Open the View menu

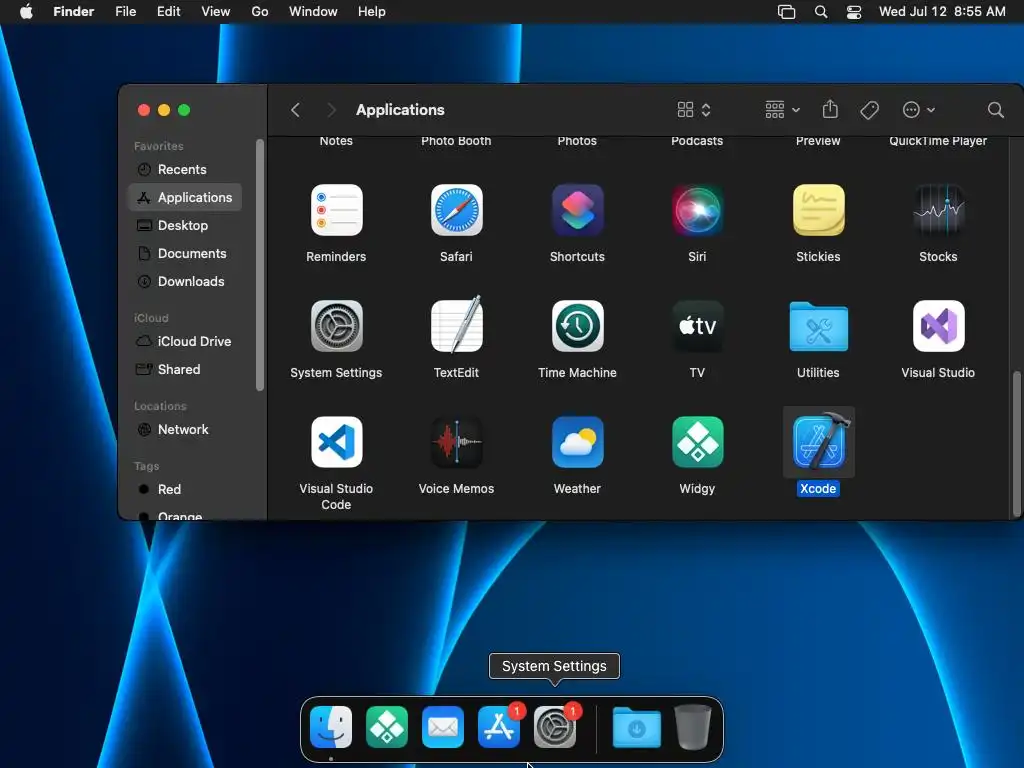point(216,12)
